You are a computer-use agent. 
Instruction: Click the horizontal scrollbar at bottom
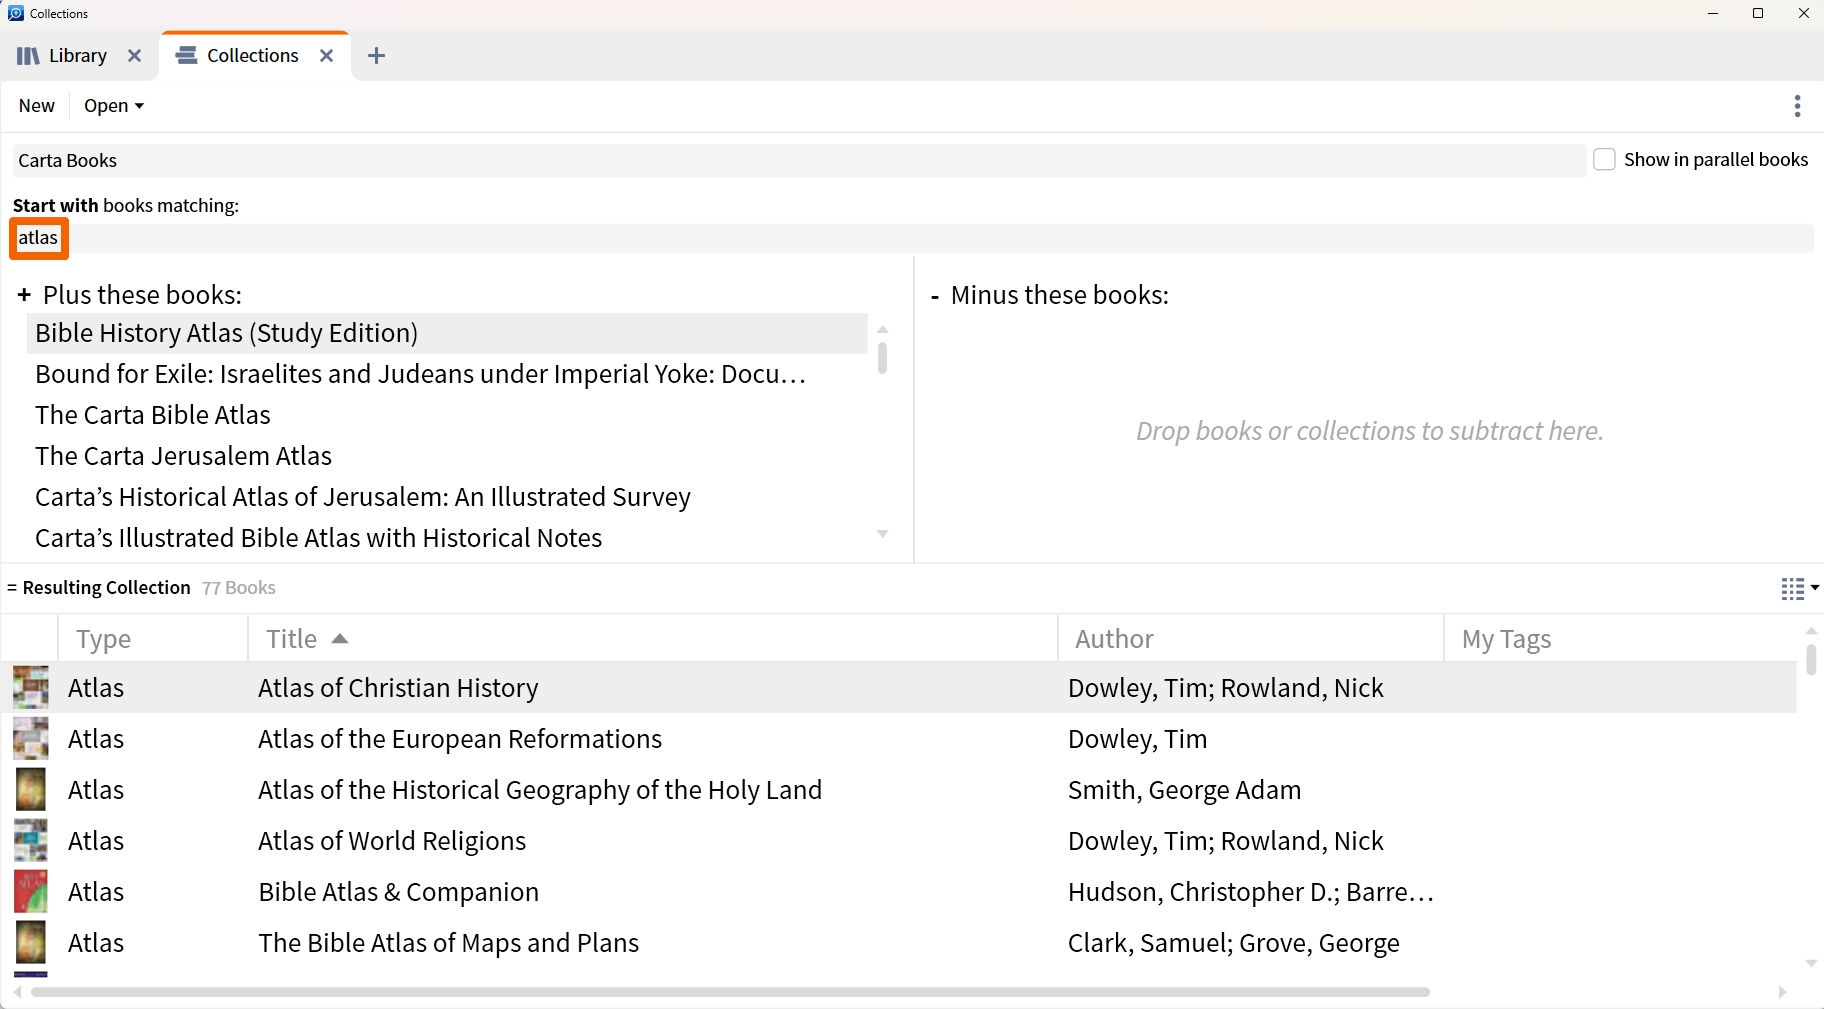[x=730, y=992]
